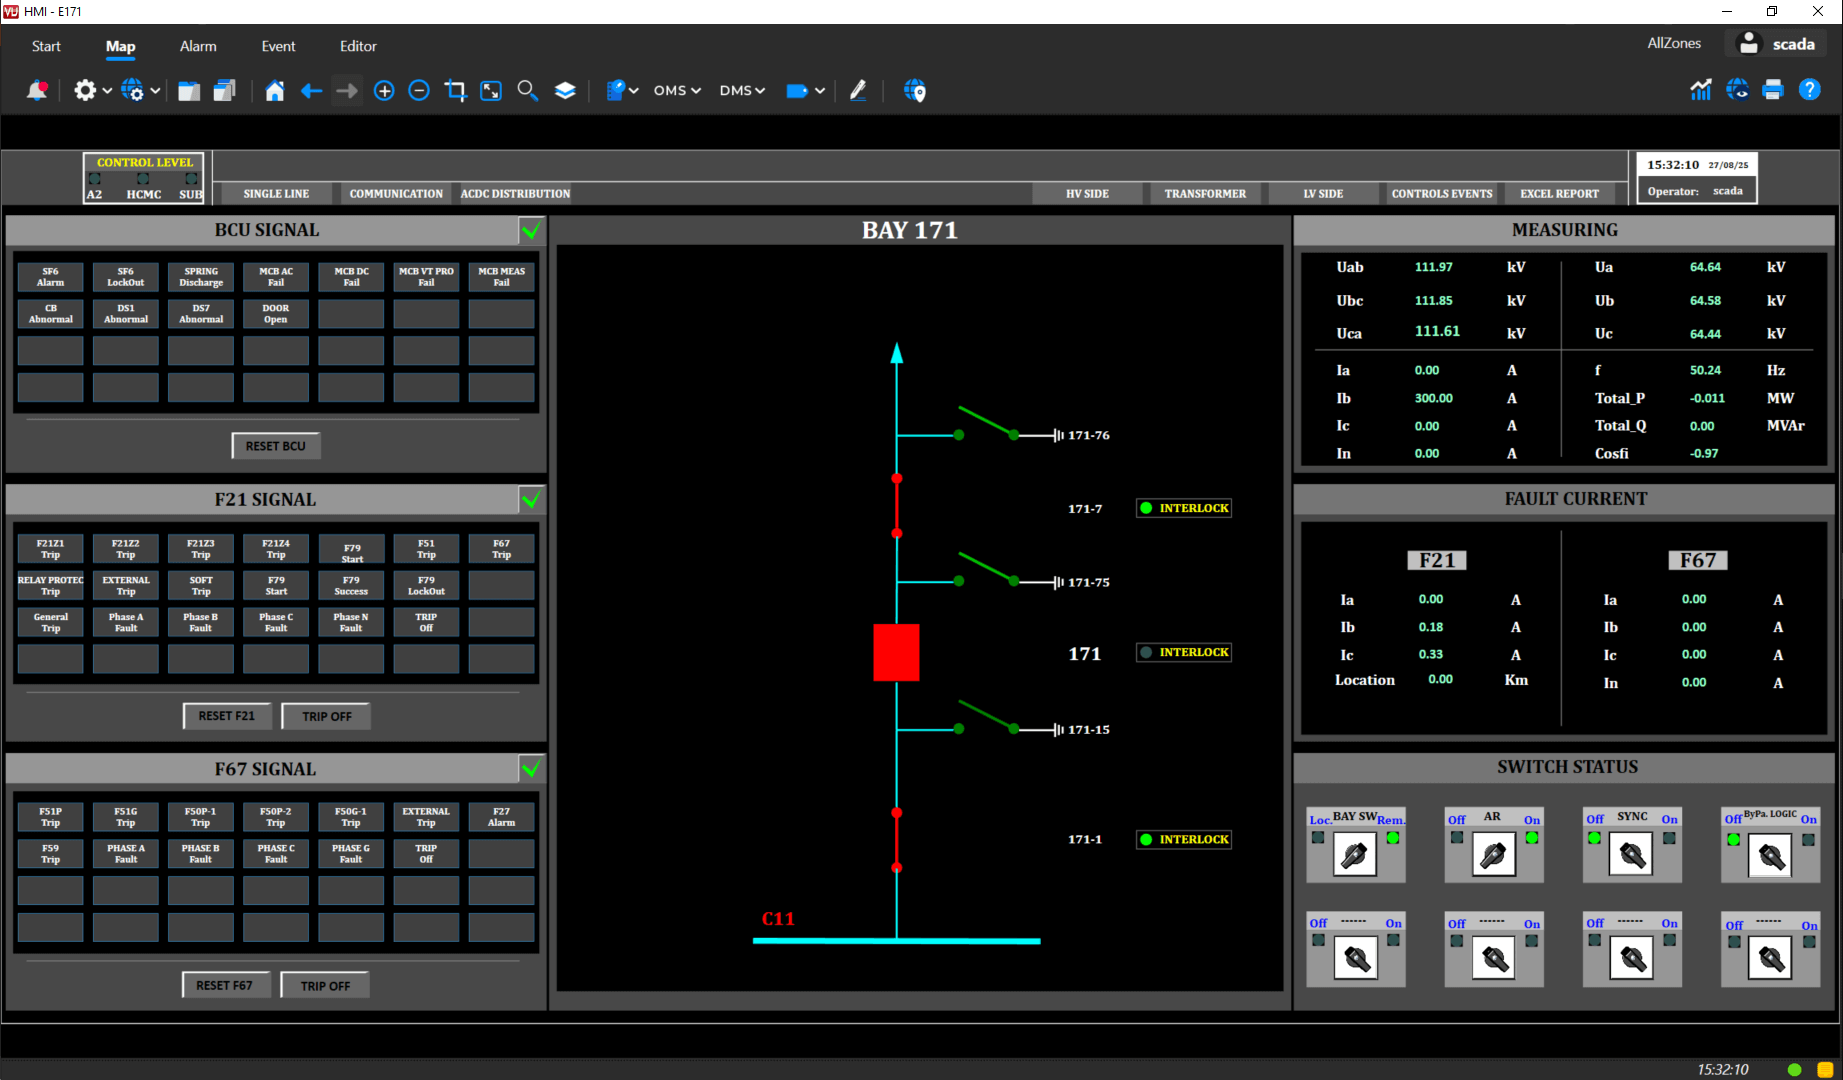Toggle the AR rotary switch

1493,855
